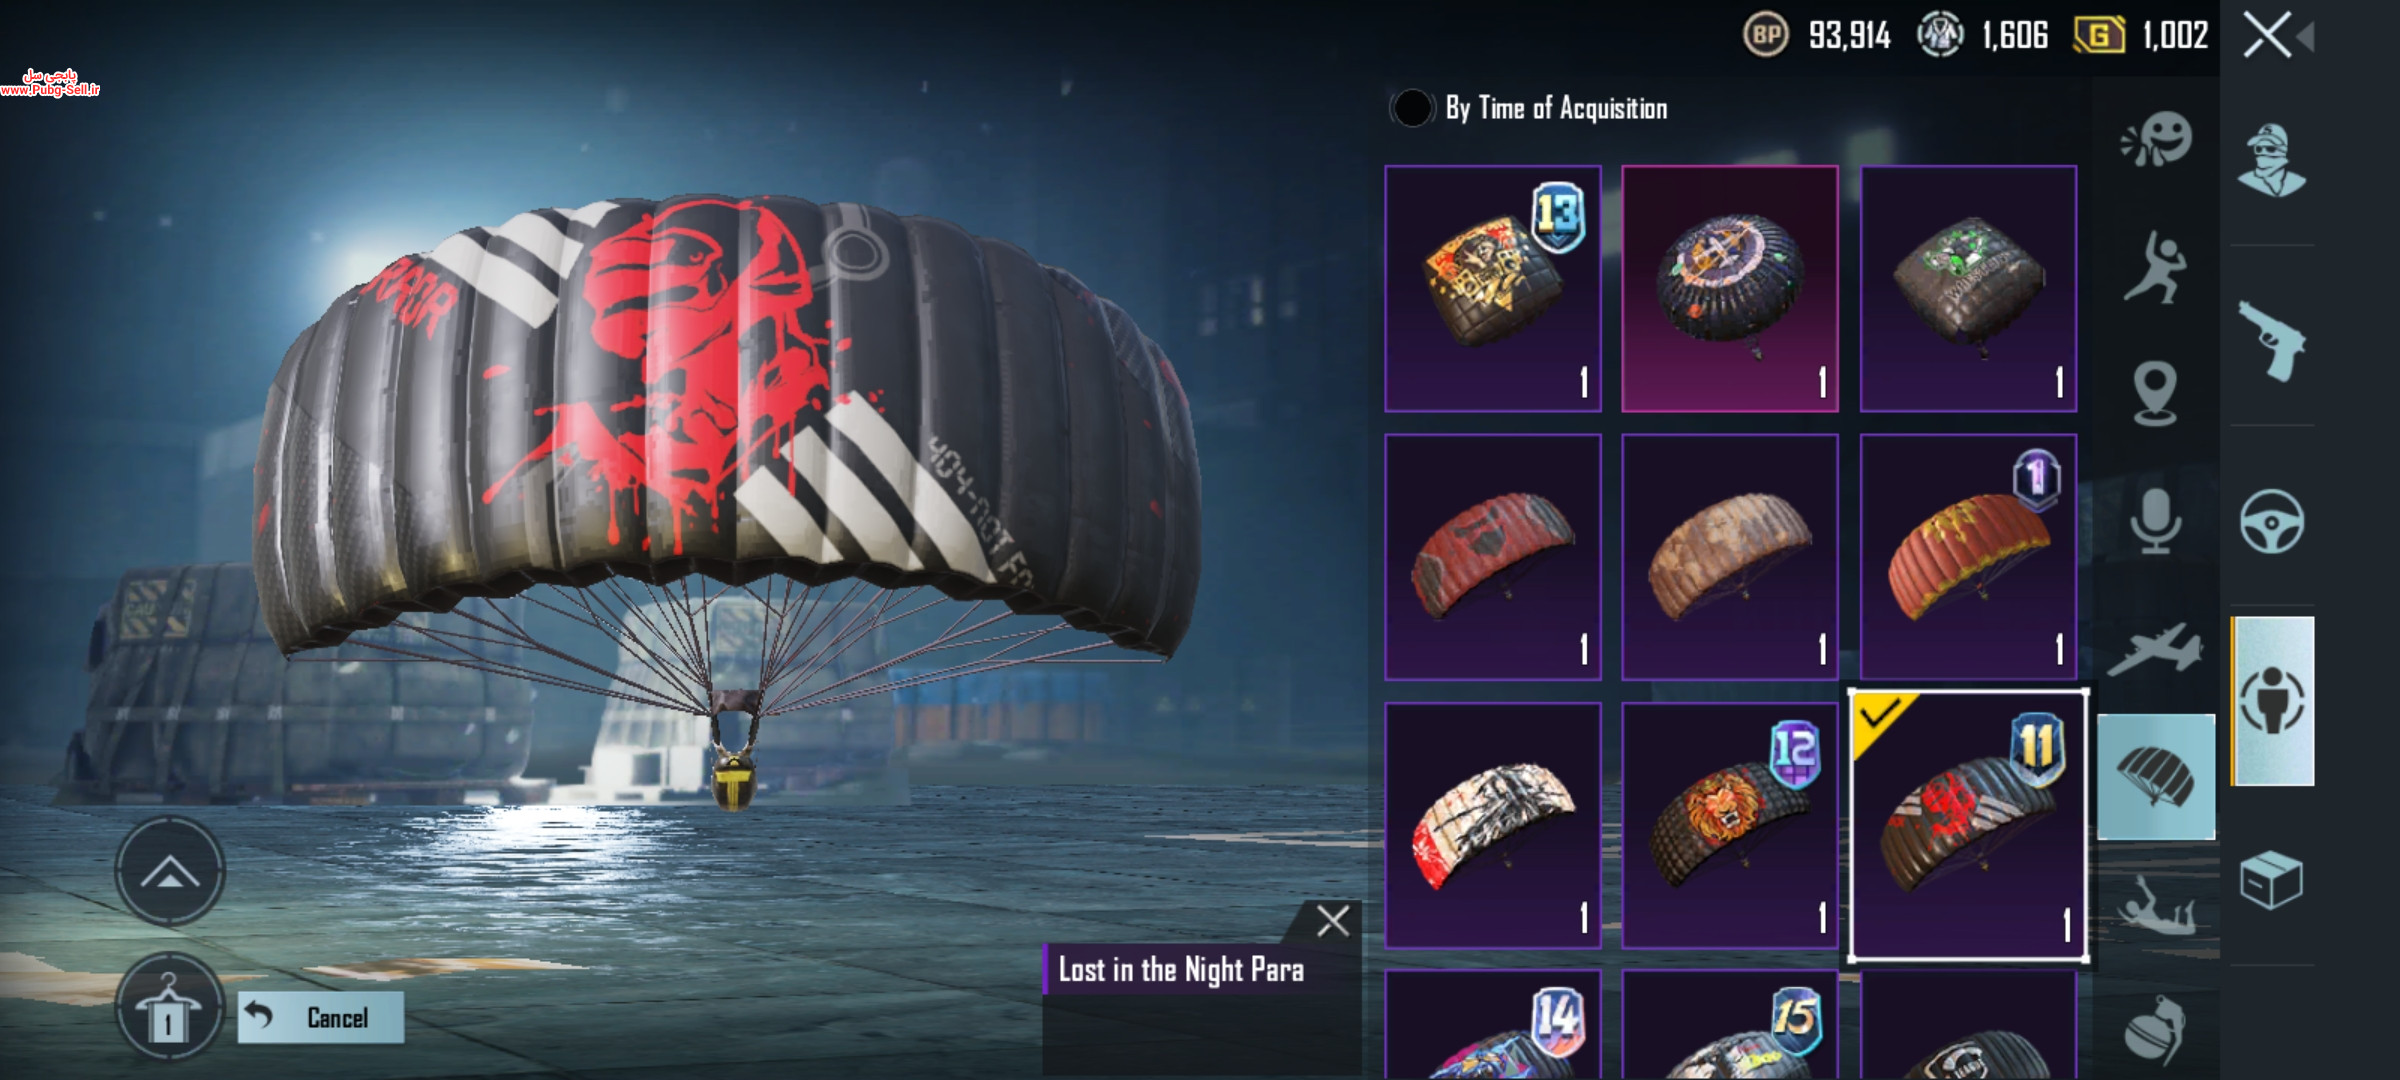Image resolution: width=2400 pixels, height=1080 pixels.
Task: Tap the G gold currency icon
Action: [2099, 37]
